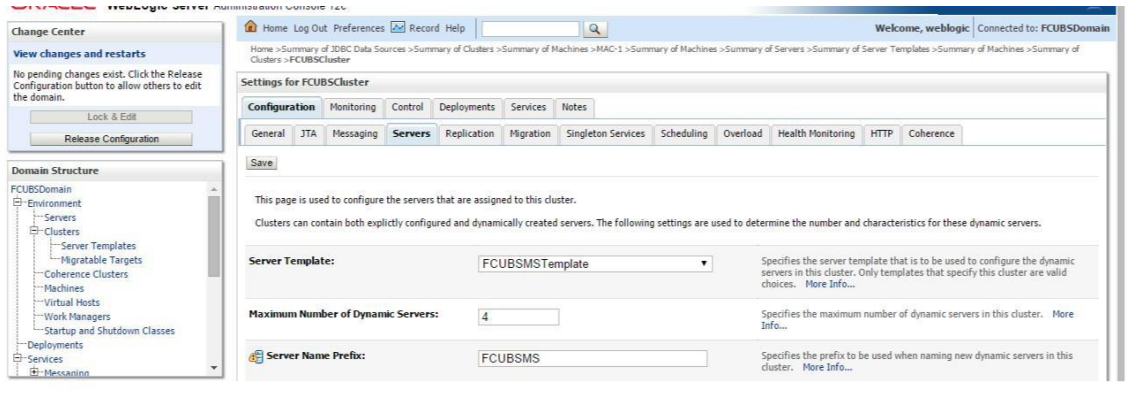Click the Domain Structure scroll down arrow

213,369
